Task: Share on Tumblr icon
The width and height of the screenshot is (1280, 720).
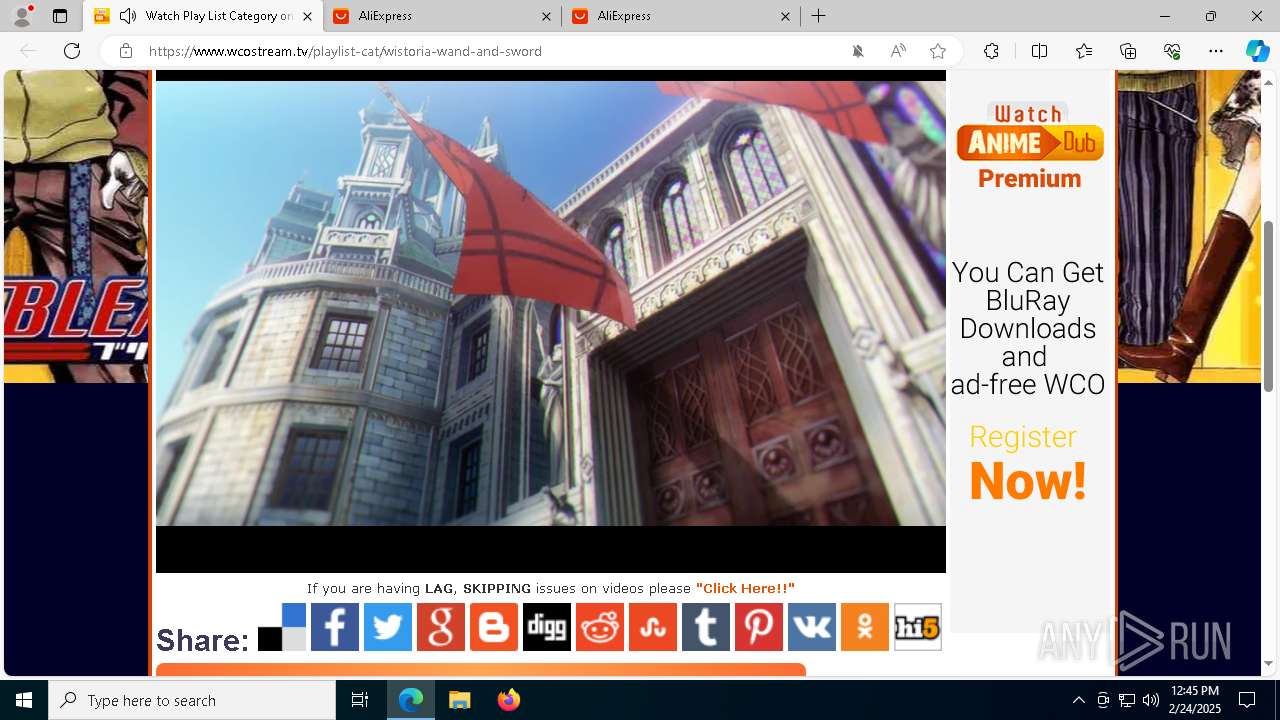Action: (x=706, y=627)
